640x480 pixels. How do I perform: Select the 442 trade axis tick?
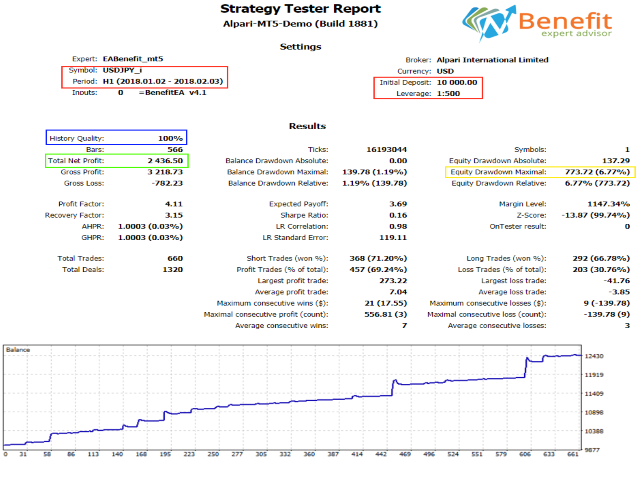point(381,454)
